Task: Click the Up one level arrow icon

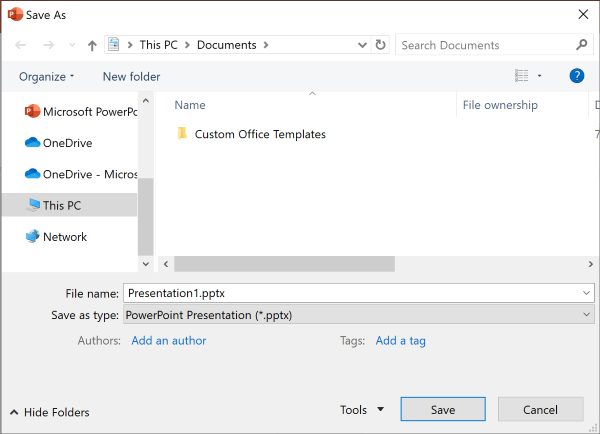Action: (x=93, y=45)
